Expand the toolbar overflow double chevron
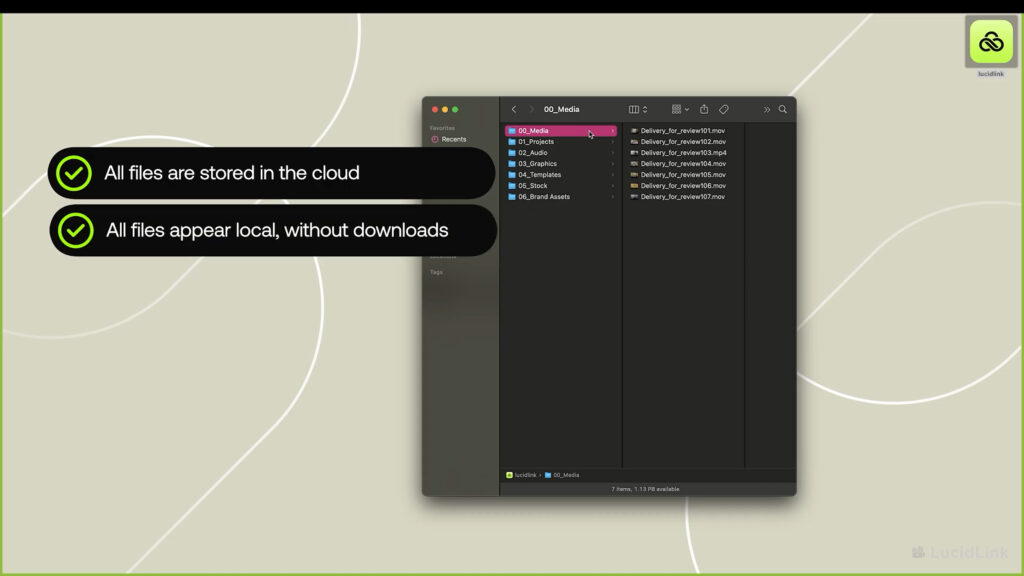 tap(767, 109)
